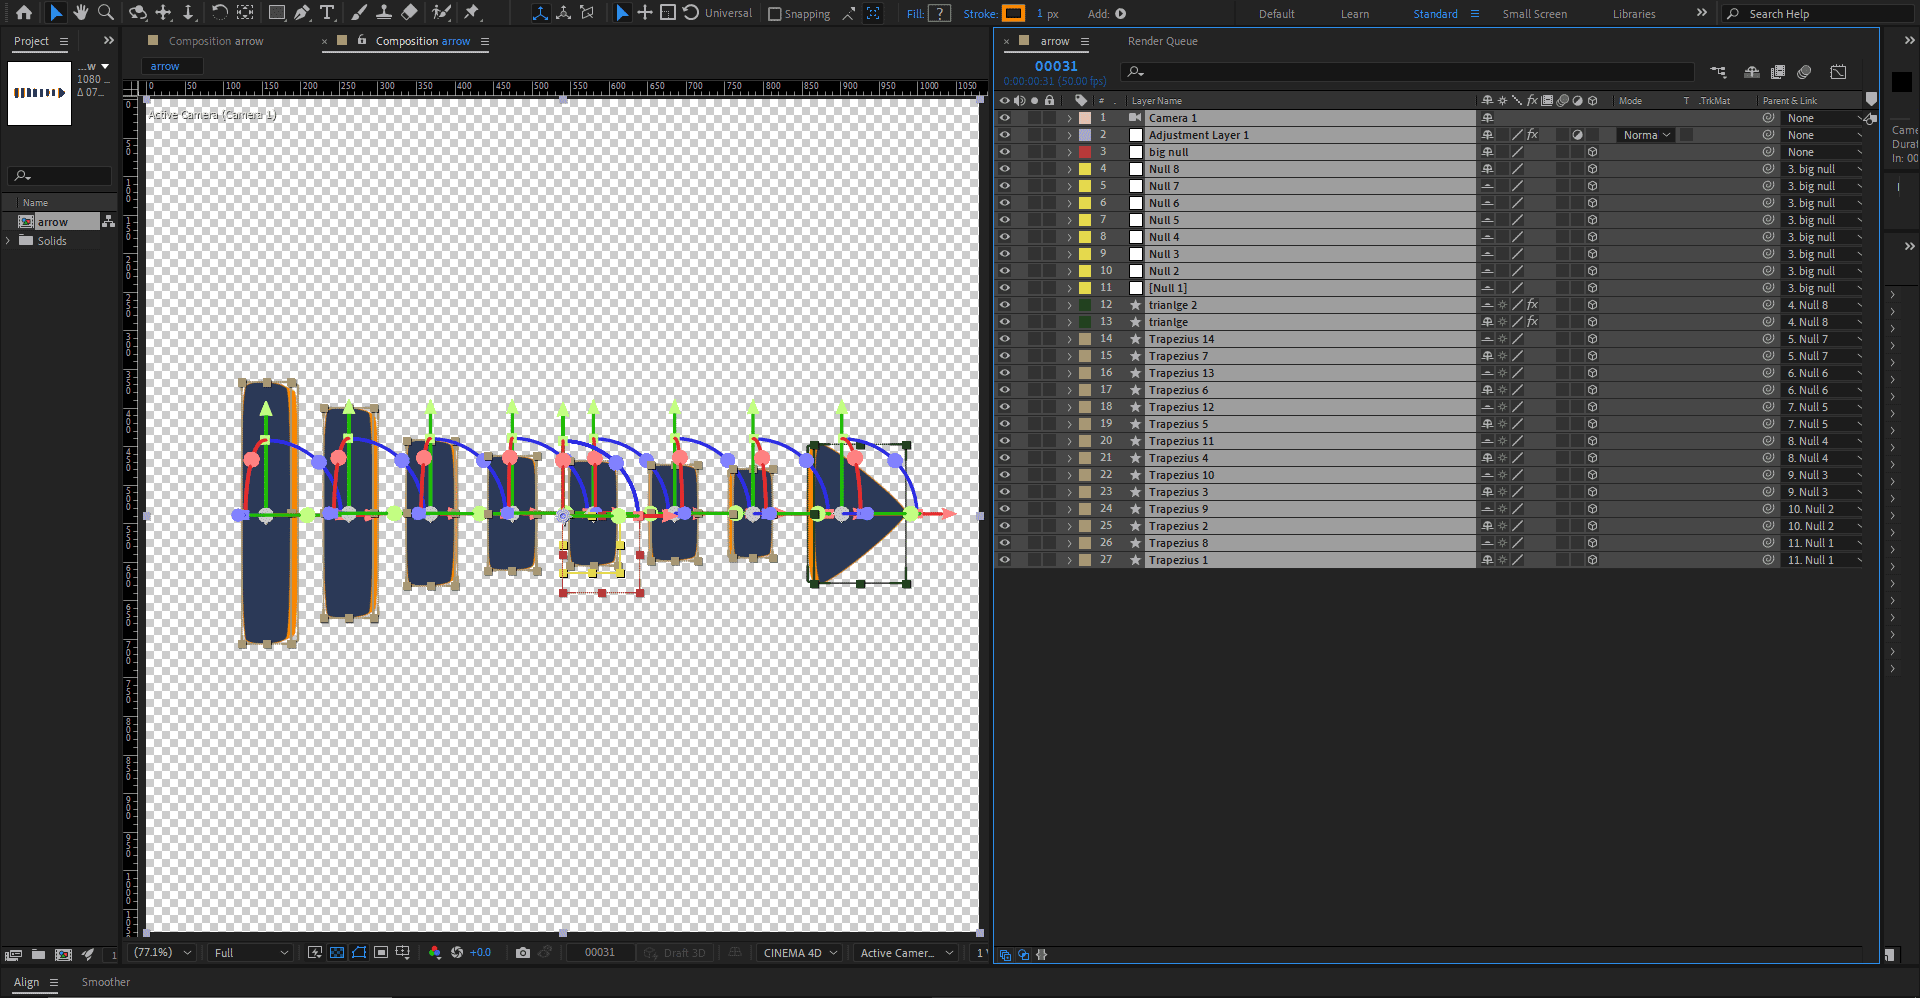
Task: Open the Full resolution dropdown
Action: [x=250, y=953]
